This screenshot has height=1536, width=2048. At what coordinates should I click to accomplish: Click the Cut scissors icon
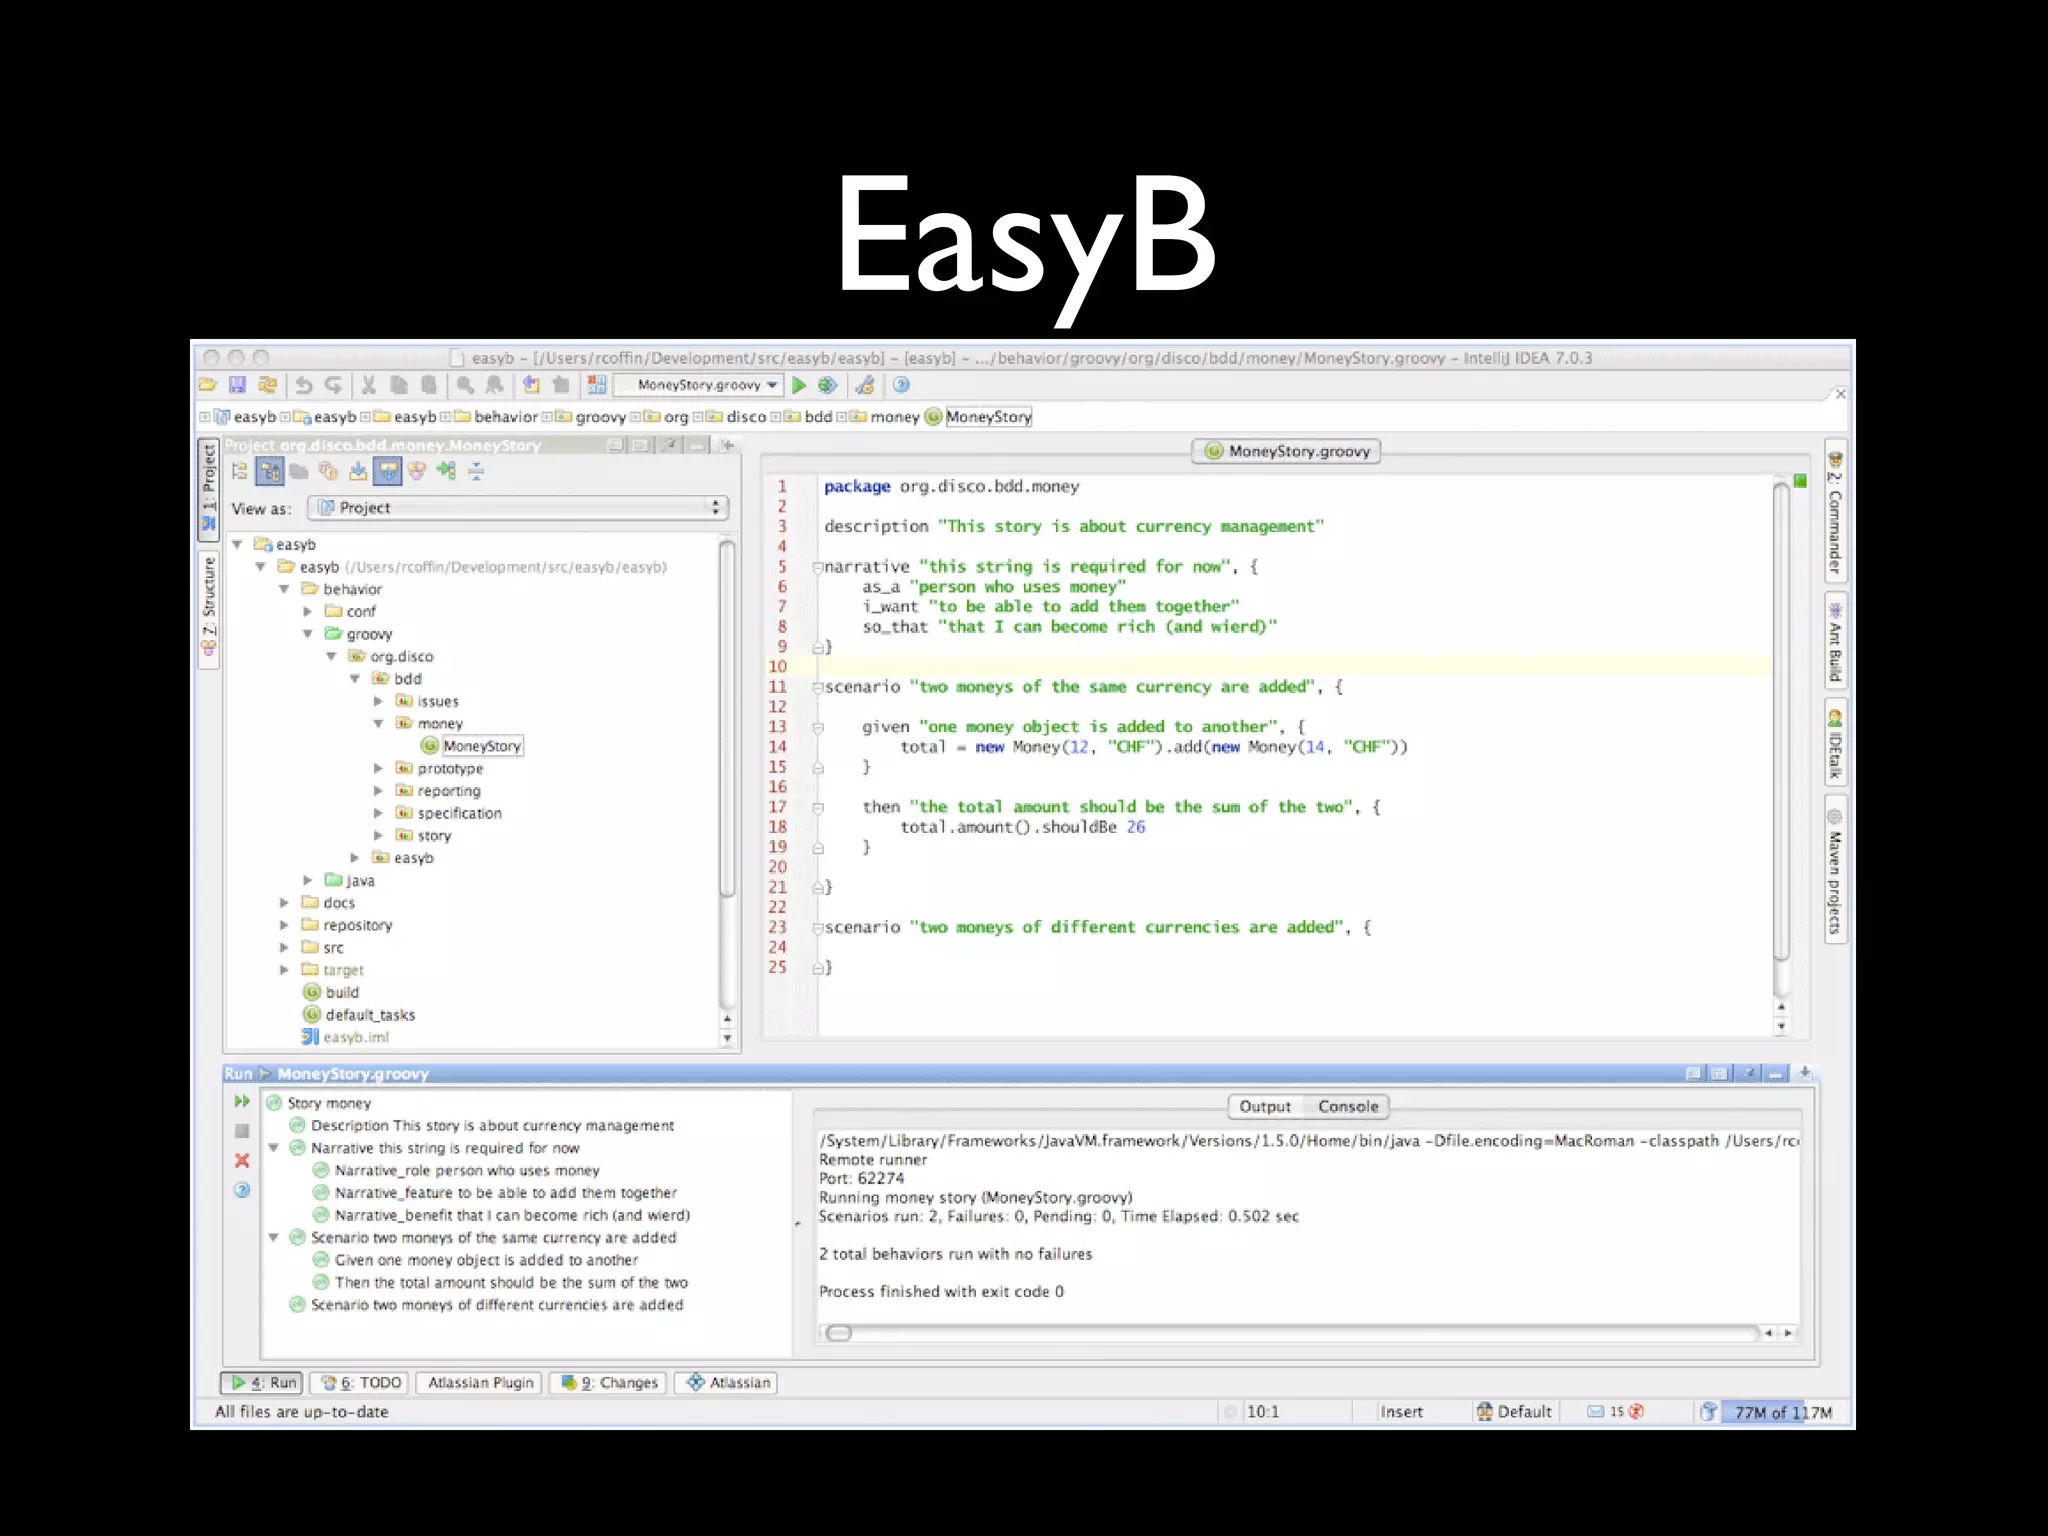[x=368, y=385]
